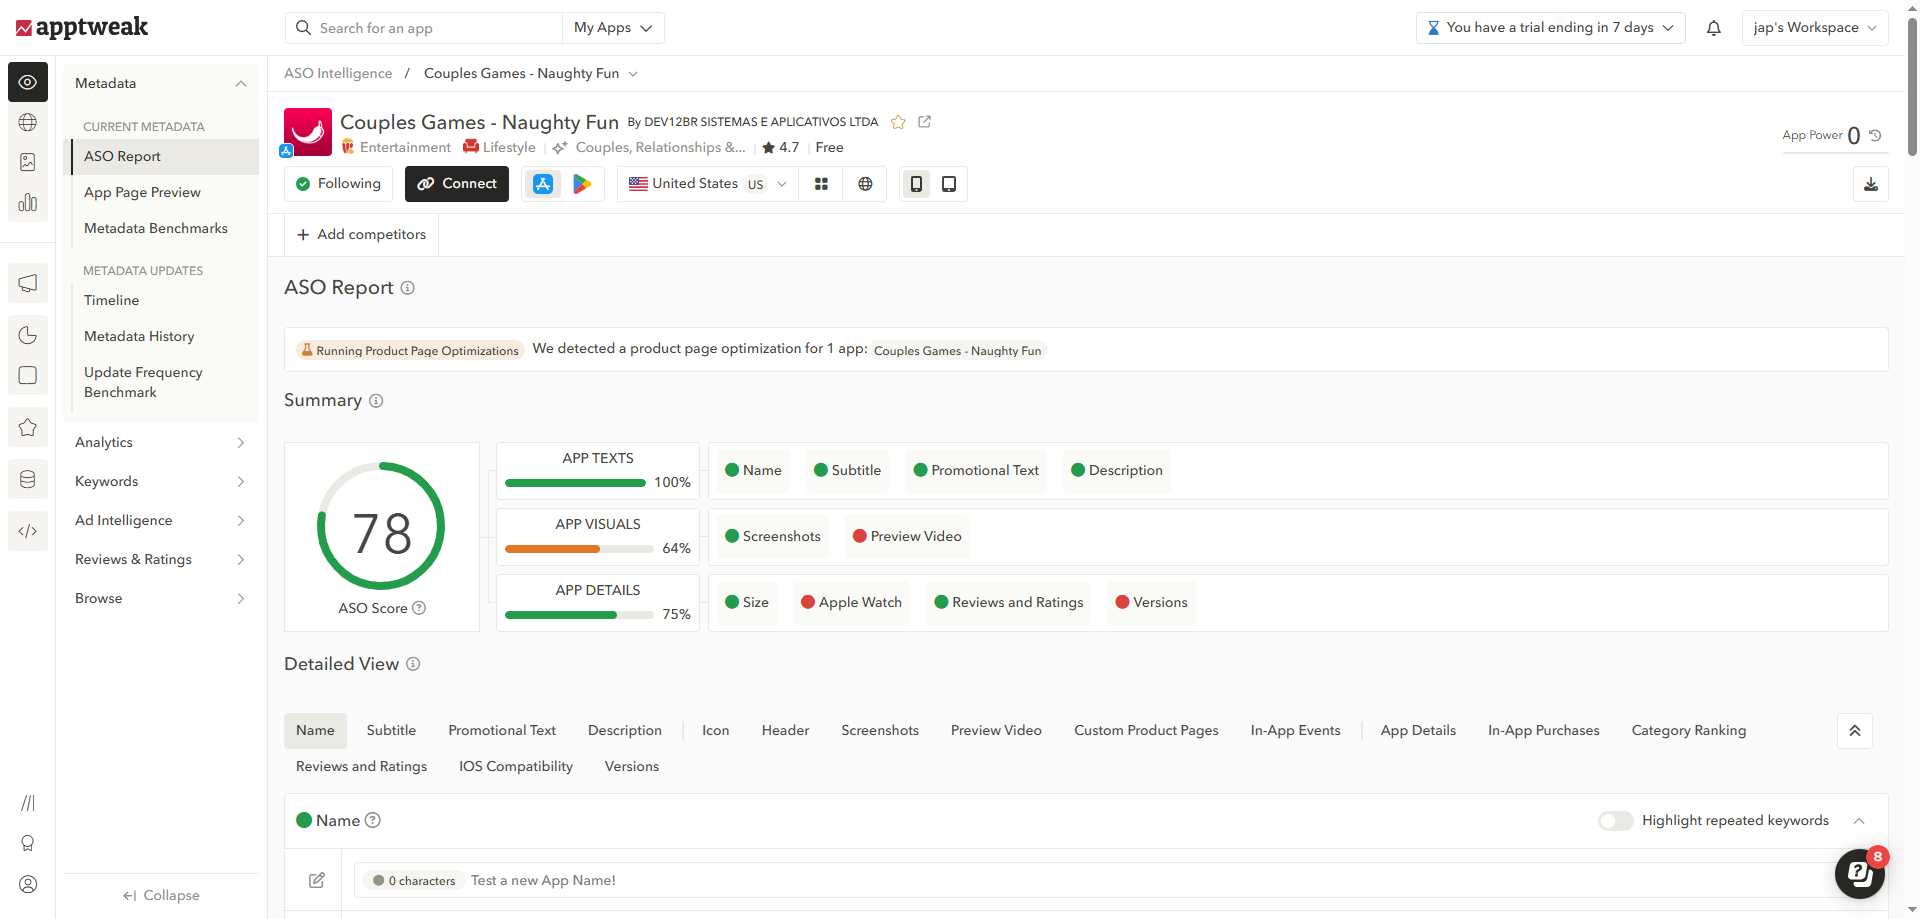The width and height of the screenshot is (1920, 919).
Task: Download the ASO report
Action: pyautogui.click(x=1870, y=184)
